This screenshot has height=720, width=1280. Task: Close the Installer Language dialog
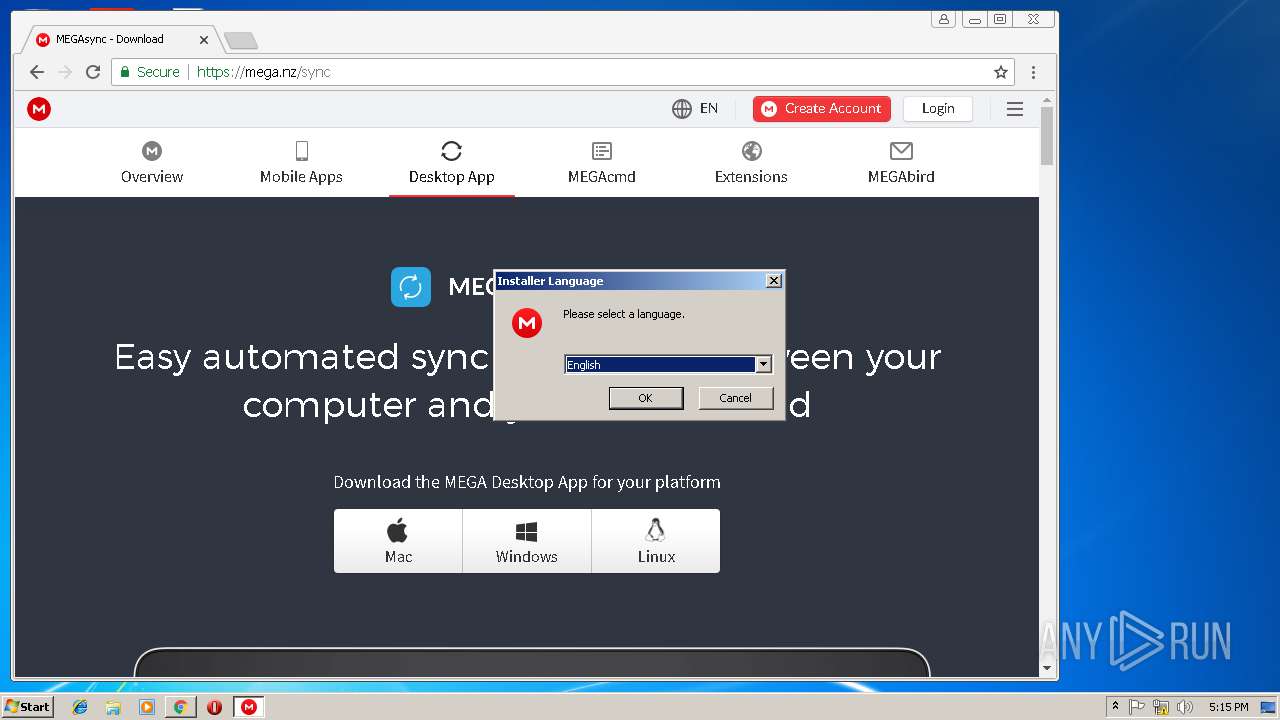774,281
